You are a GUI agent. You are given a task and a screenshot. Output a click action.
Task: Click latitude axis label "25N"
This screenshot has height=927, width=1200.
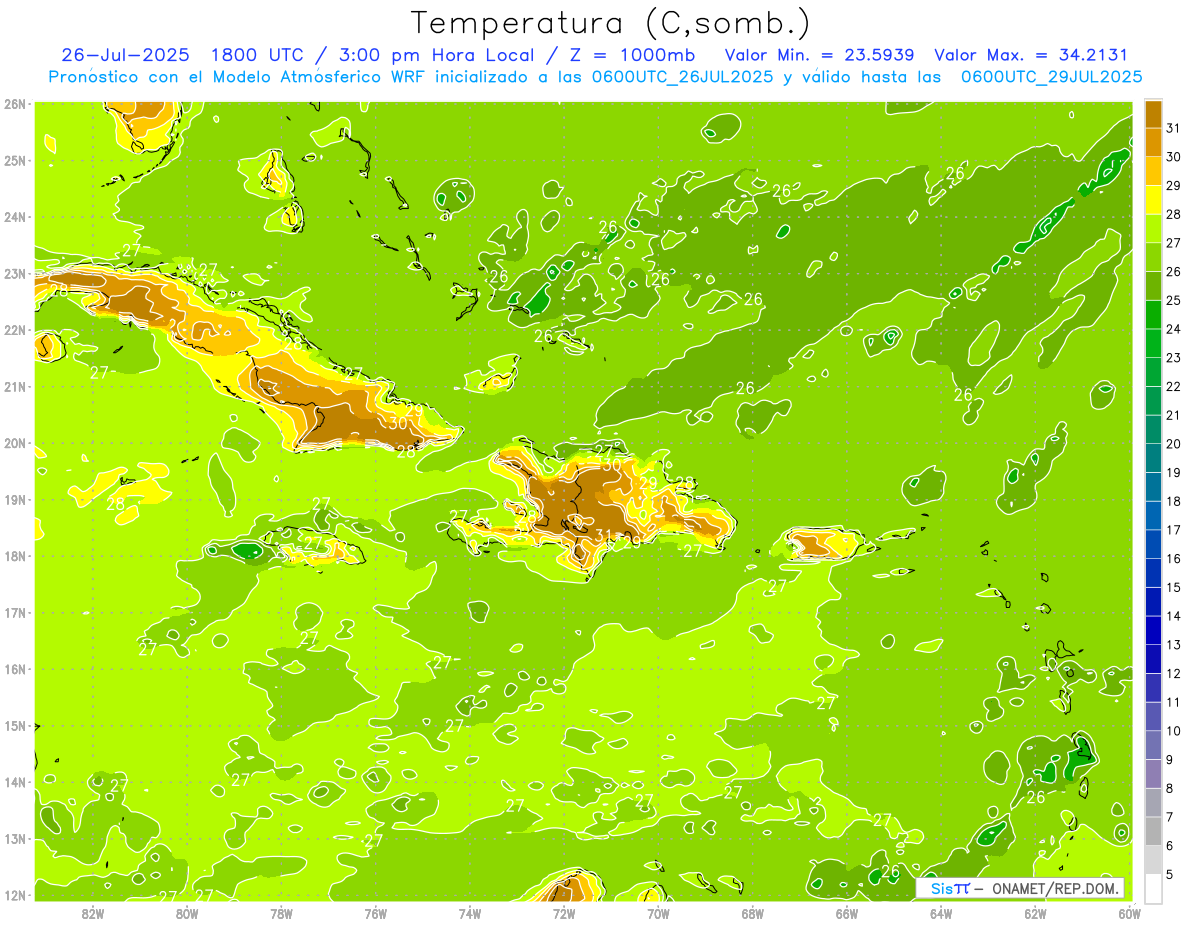[14, 160]
